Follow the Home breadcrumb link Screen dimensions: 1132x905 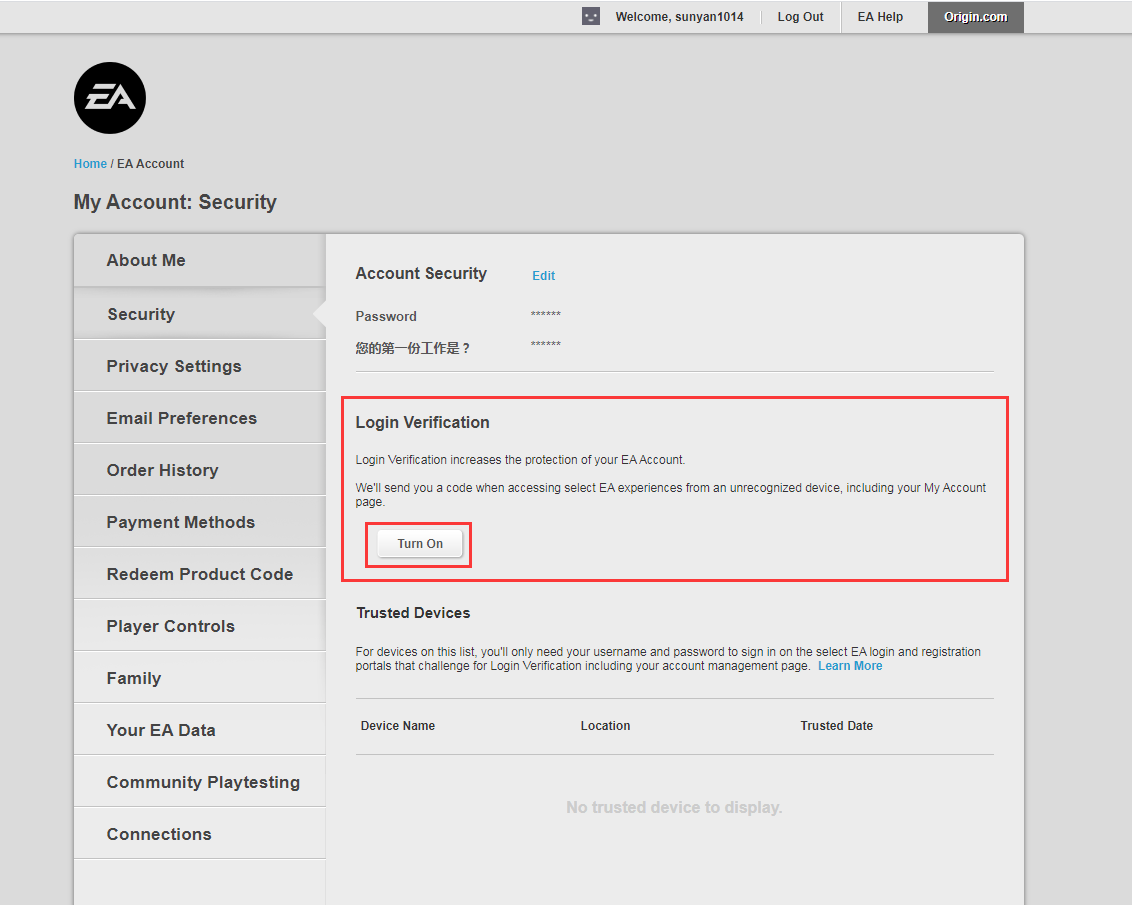tap(90, 164)
